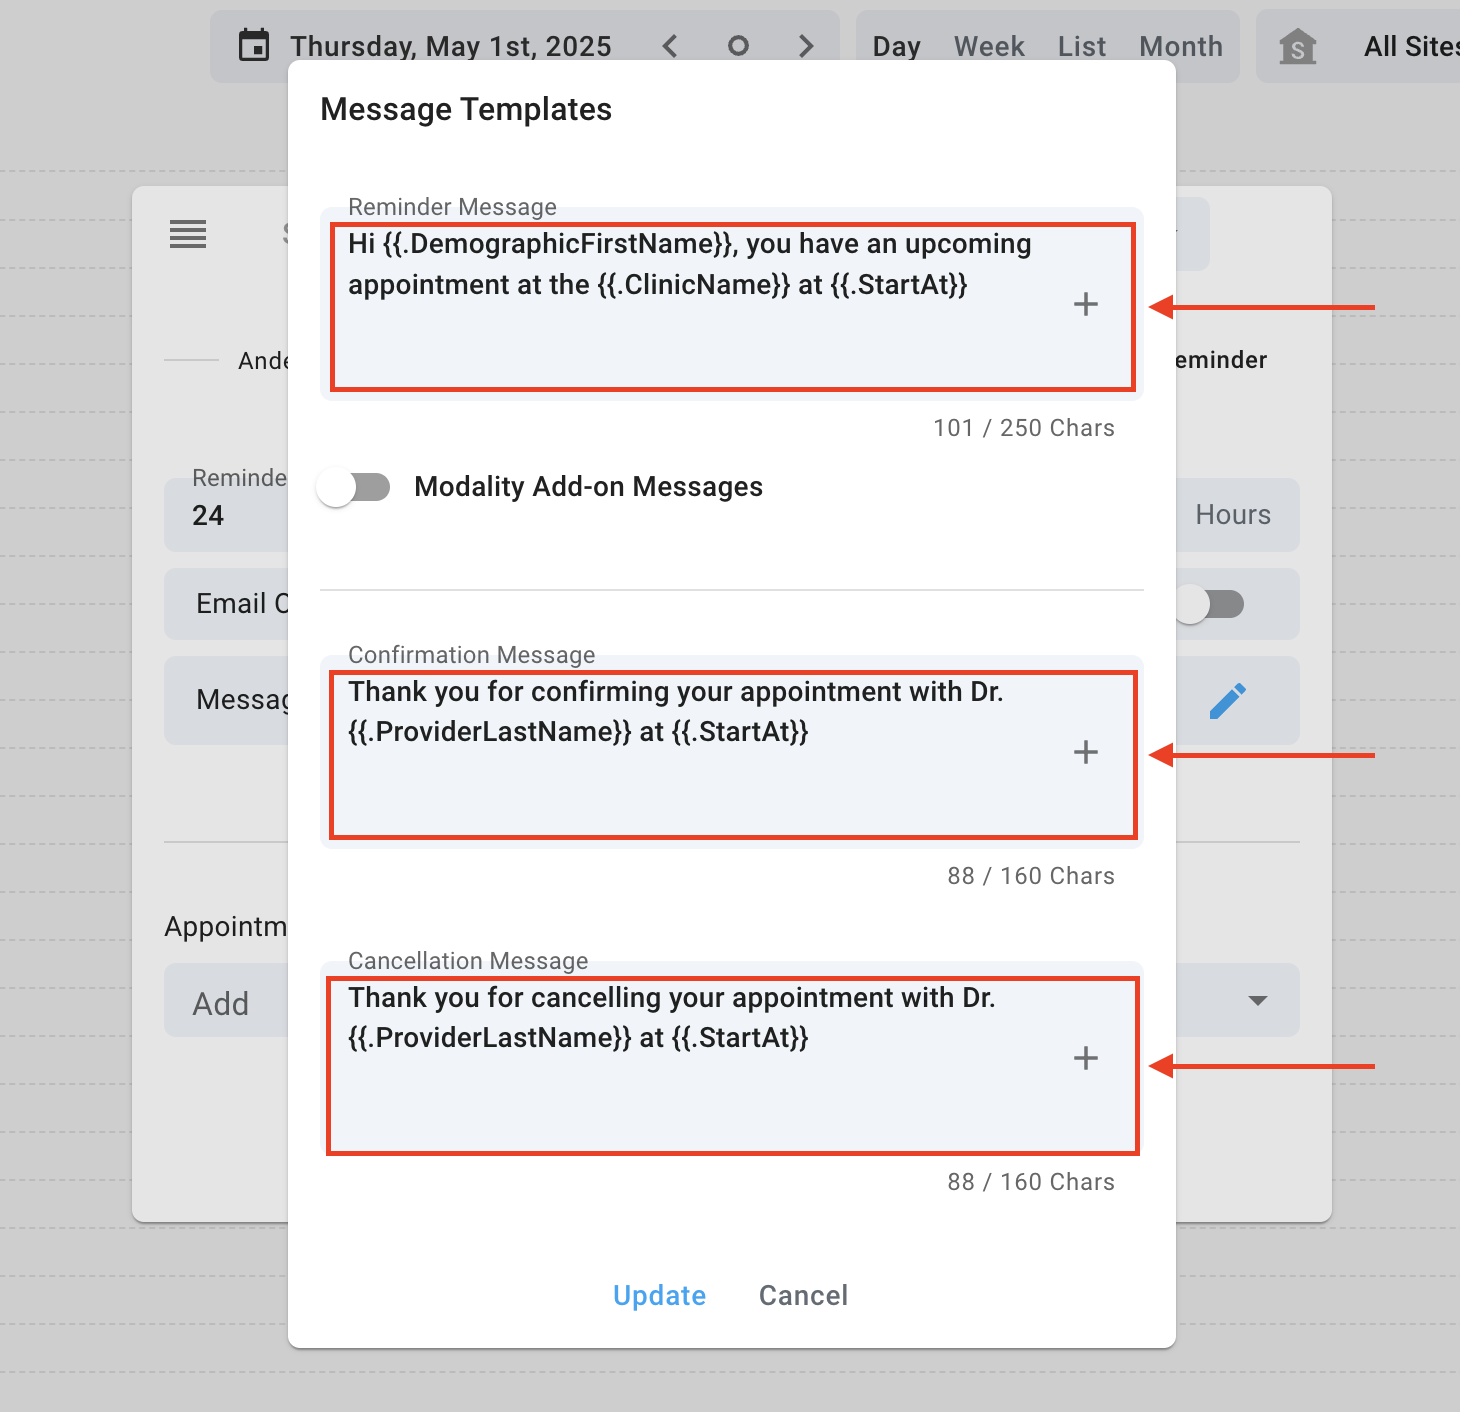Viewport: 1460px width, 1412px height.
Task: Edit the Reminder Message text field
Action: (x=732, y=305)
